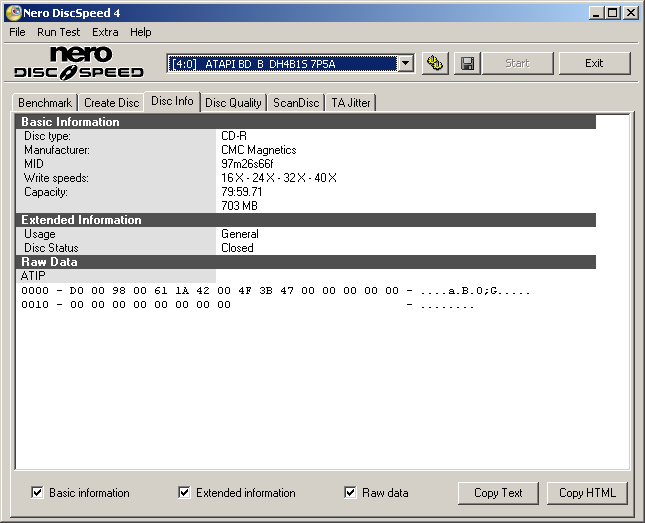Click the Disc Status value Closed
The height and width of the screenshot is (523, 645).
click(237, 248)
